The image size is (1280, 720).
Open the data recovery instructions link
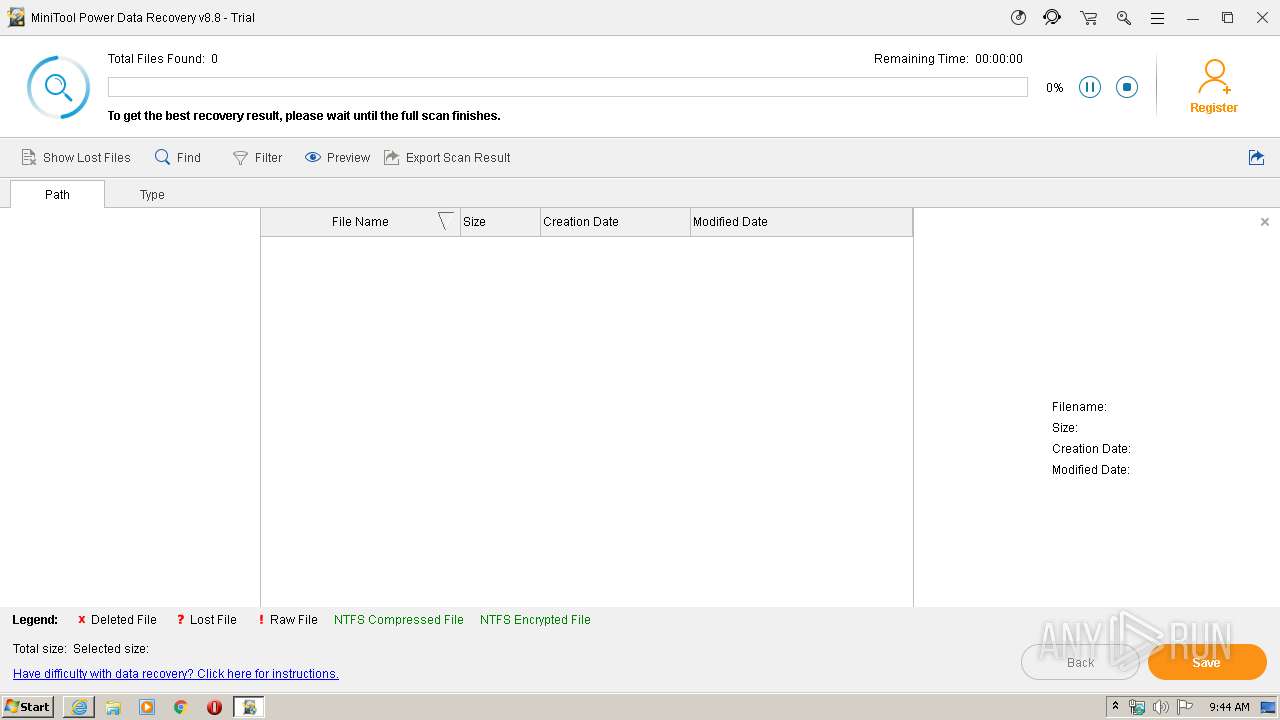(176, 674)
